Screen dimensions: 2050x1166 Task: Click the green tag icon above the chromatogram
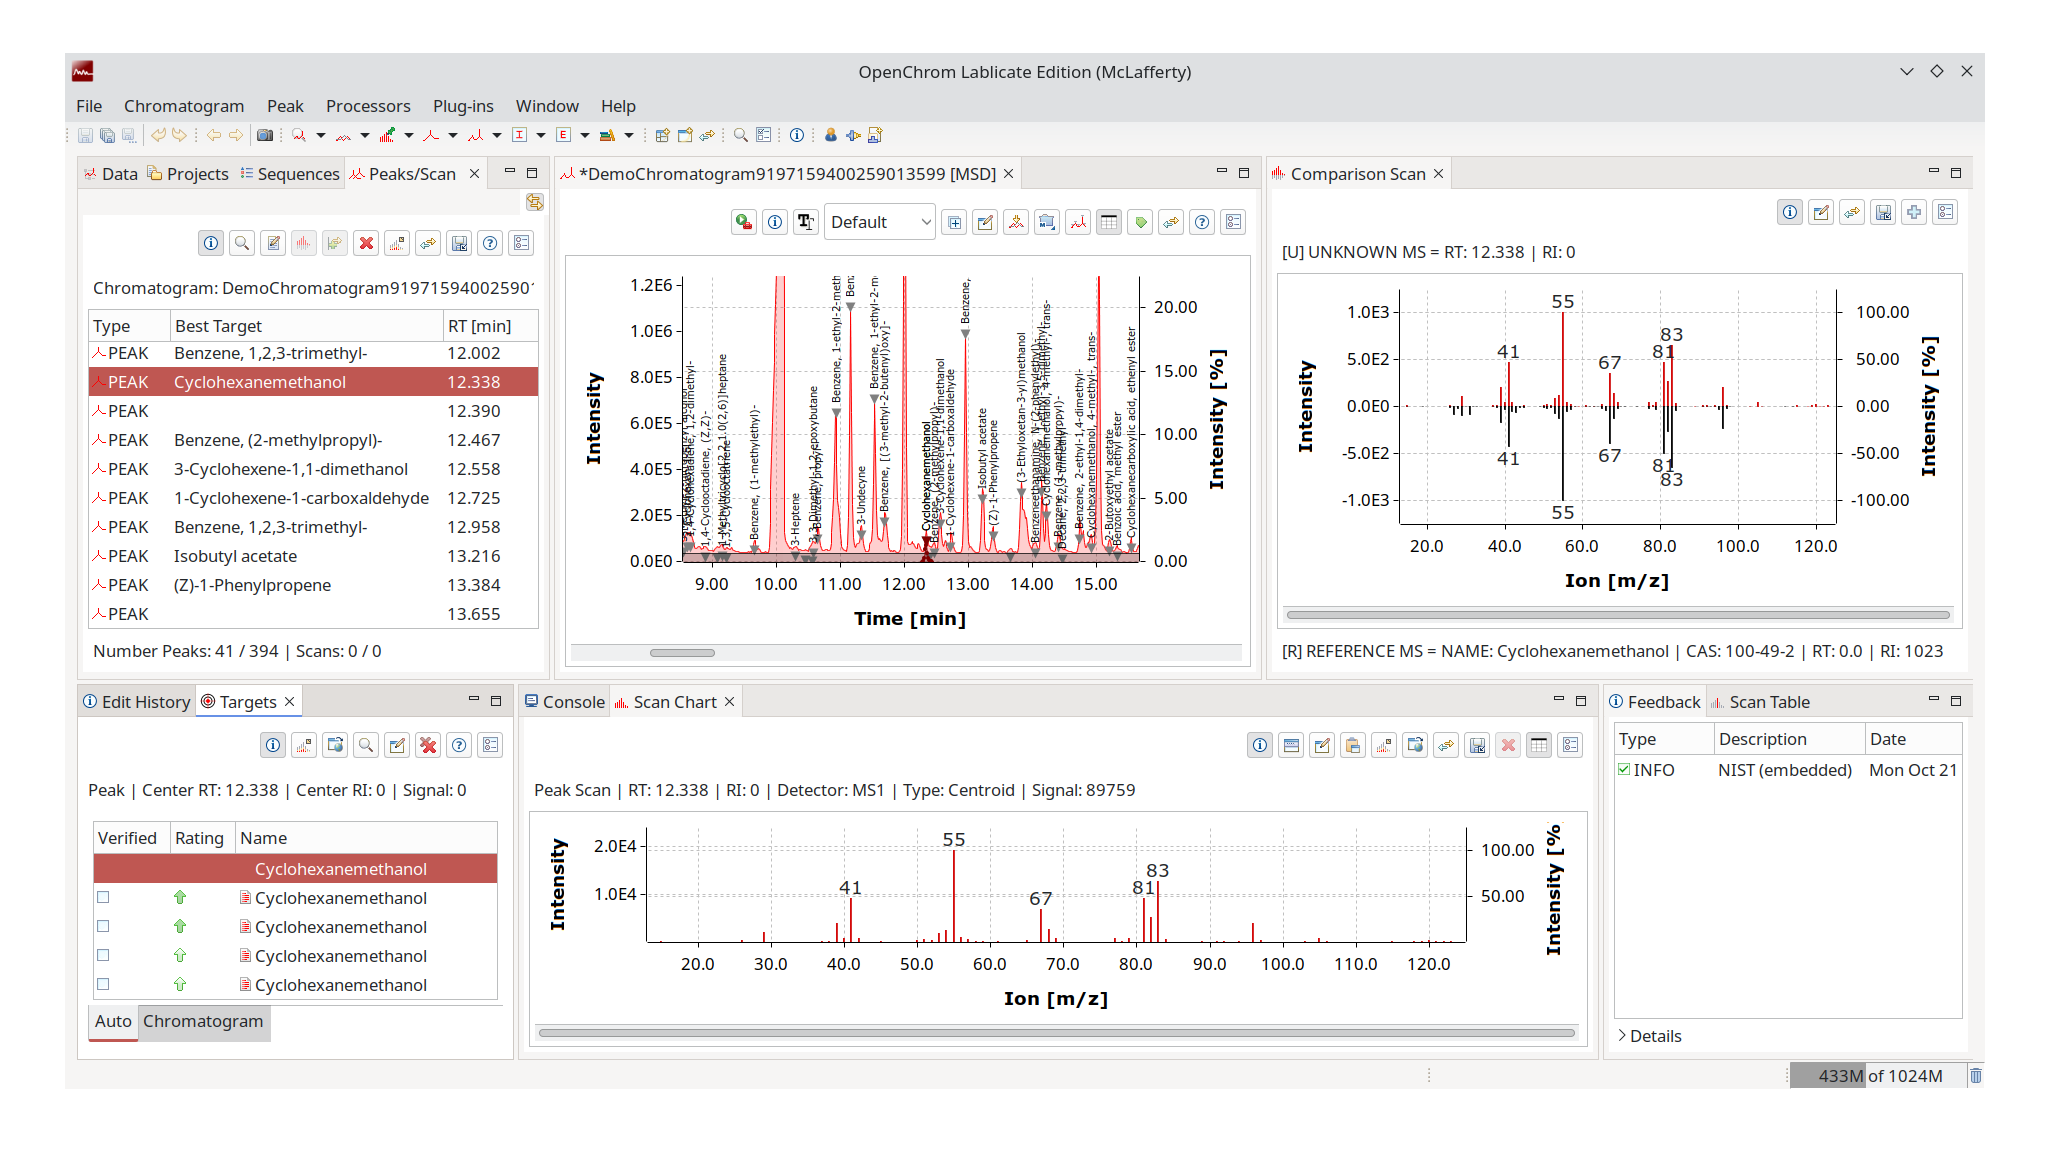point(1140,222)
